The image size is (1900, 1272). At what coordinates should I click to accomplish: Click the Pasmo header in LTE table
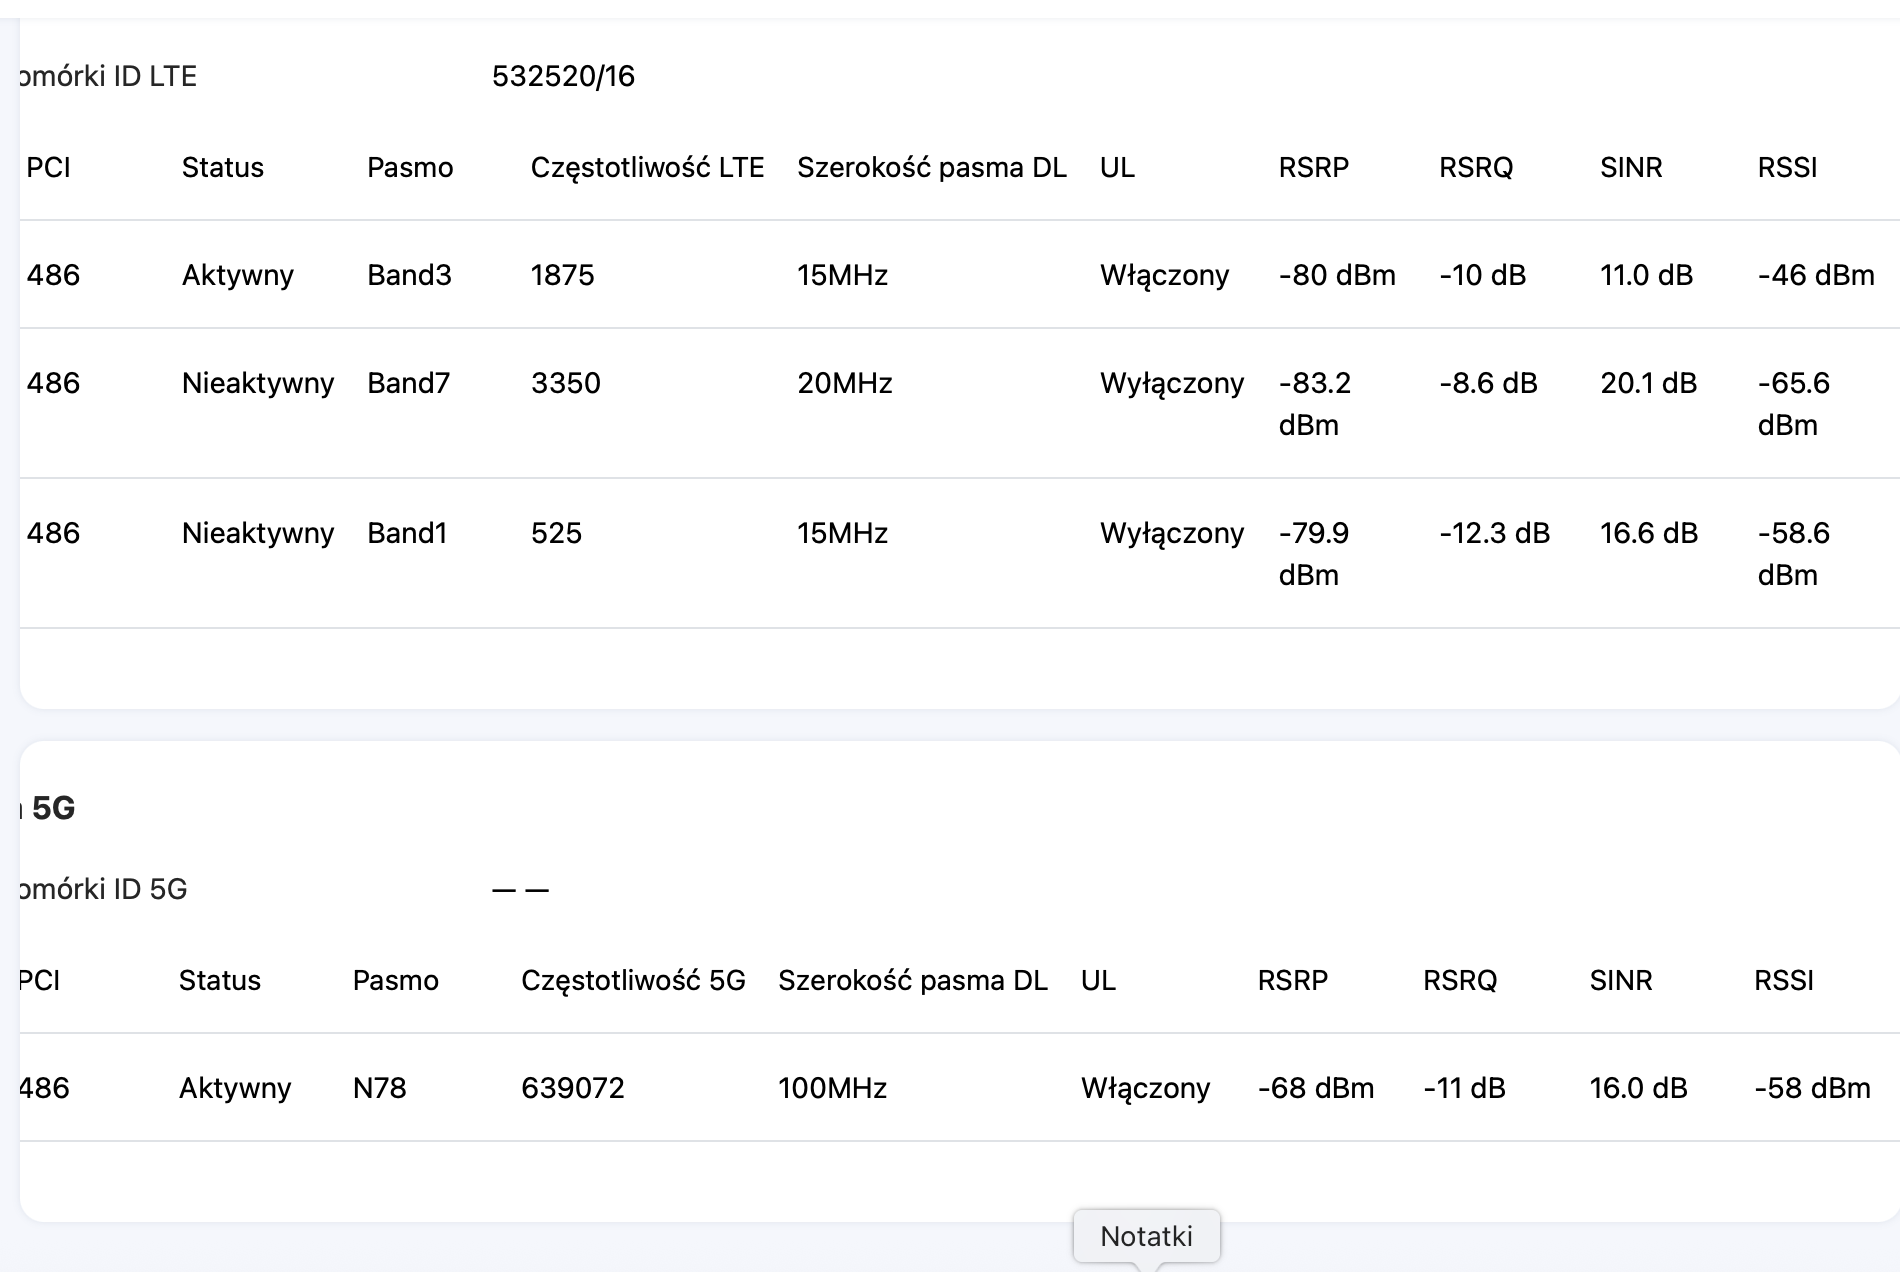[410, 167]
